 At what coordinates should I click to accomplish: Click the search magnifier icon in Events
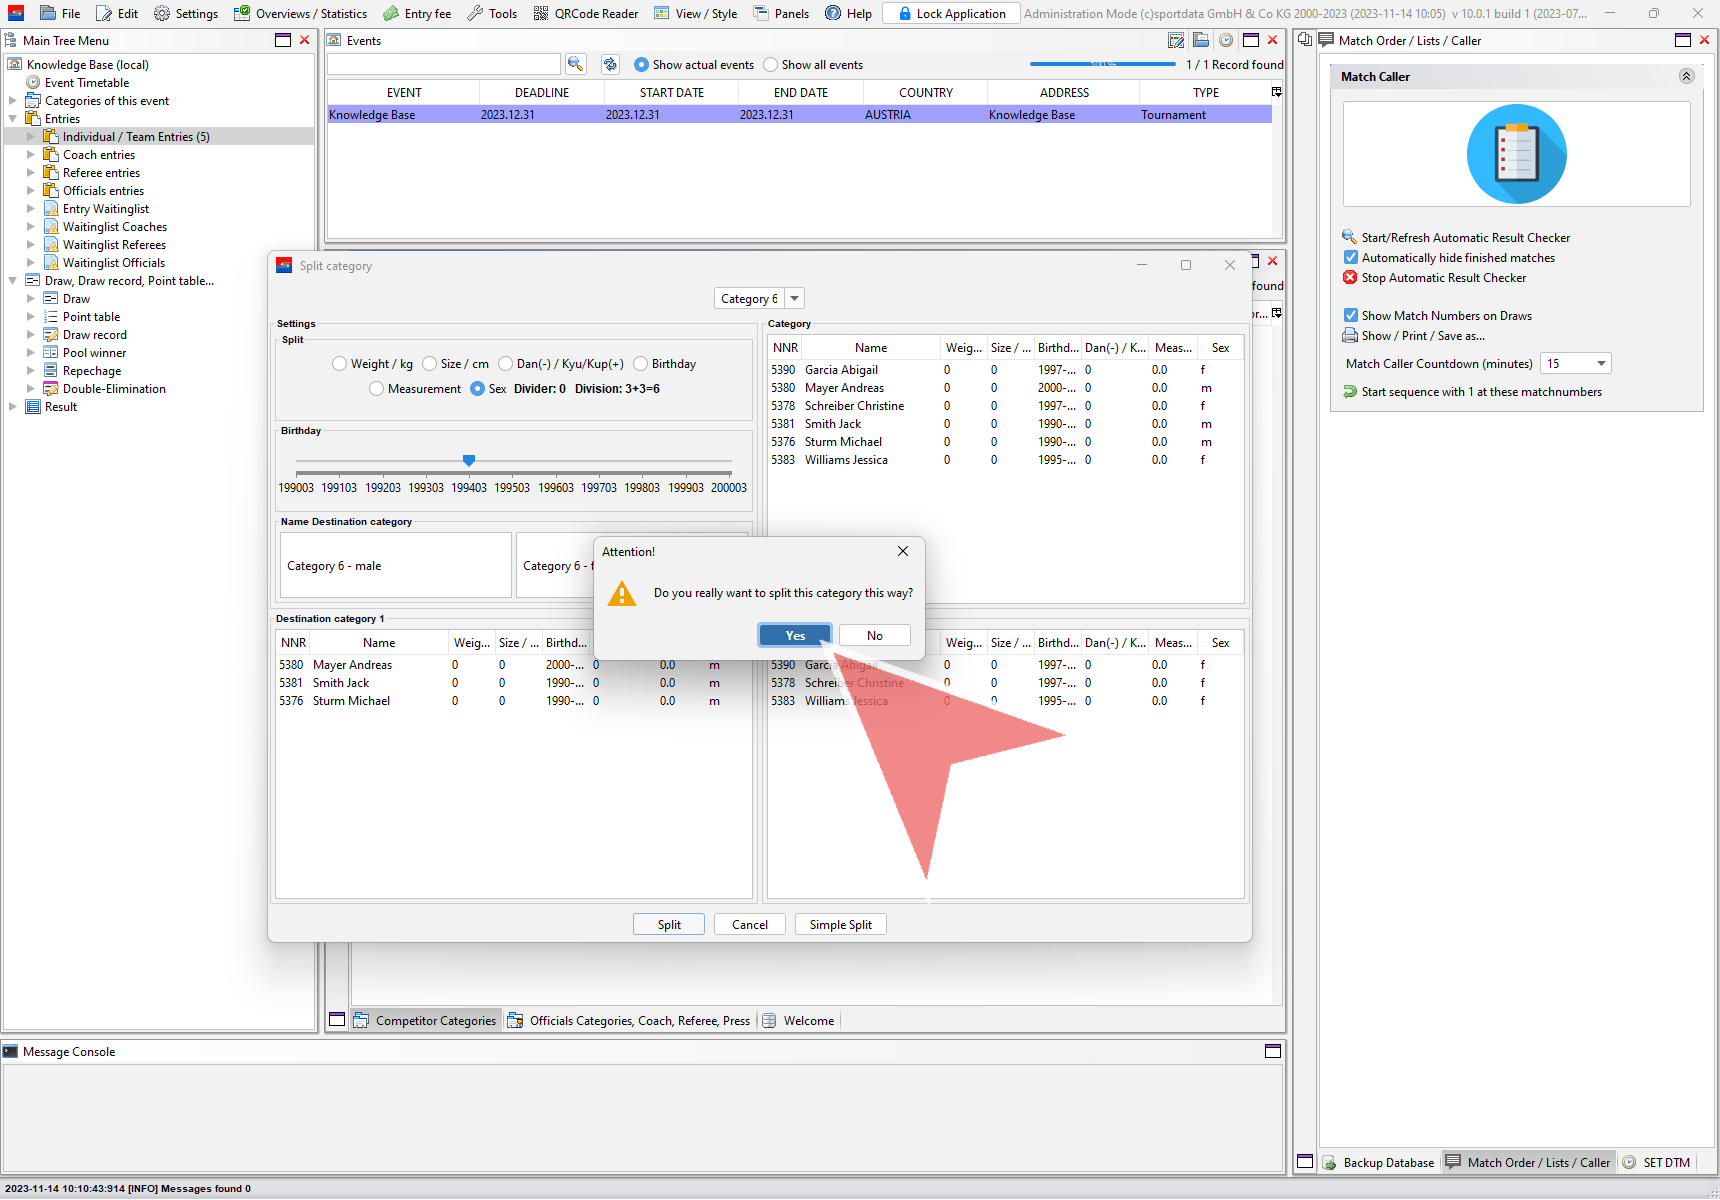click(575, 64)
